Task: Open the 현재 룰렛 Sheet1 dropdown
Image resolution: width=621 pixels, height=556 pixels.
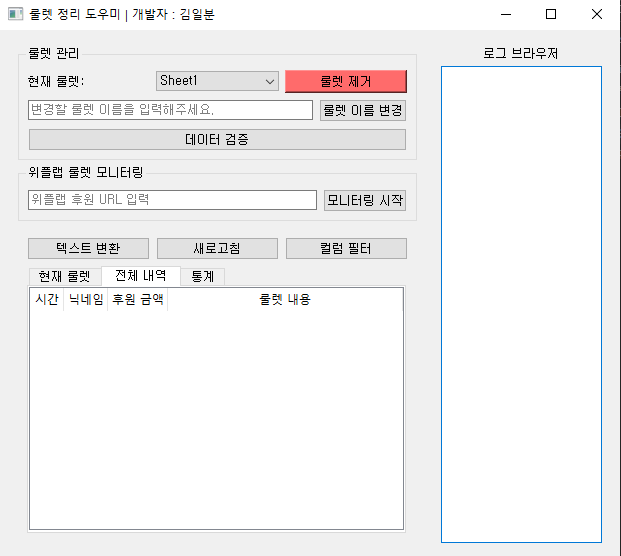Action: 217,81
